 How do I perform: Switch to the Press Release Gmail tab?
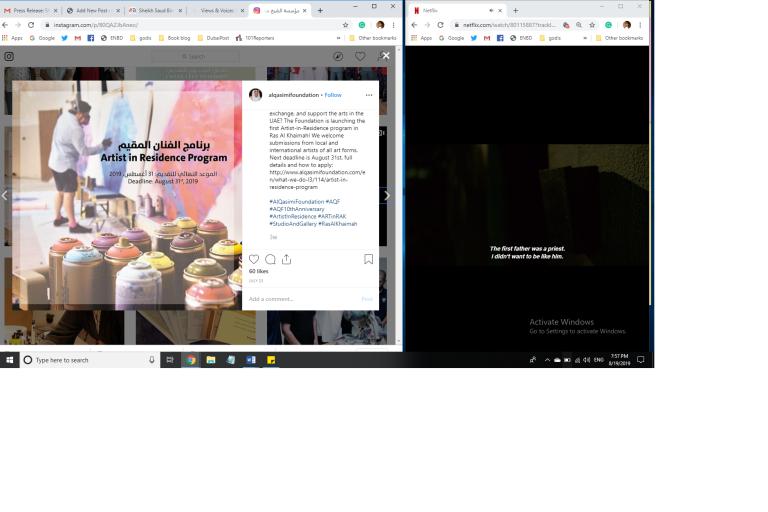30,10
